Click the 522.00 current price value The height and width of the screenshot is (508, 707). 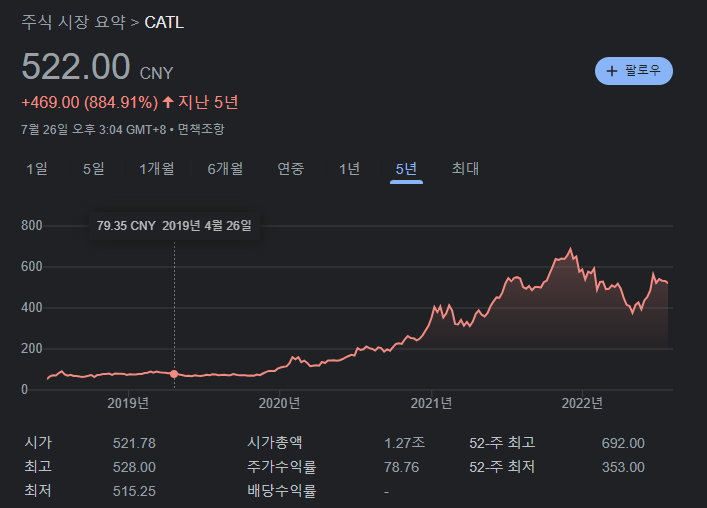tap(76, 66)
